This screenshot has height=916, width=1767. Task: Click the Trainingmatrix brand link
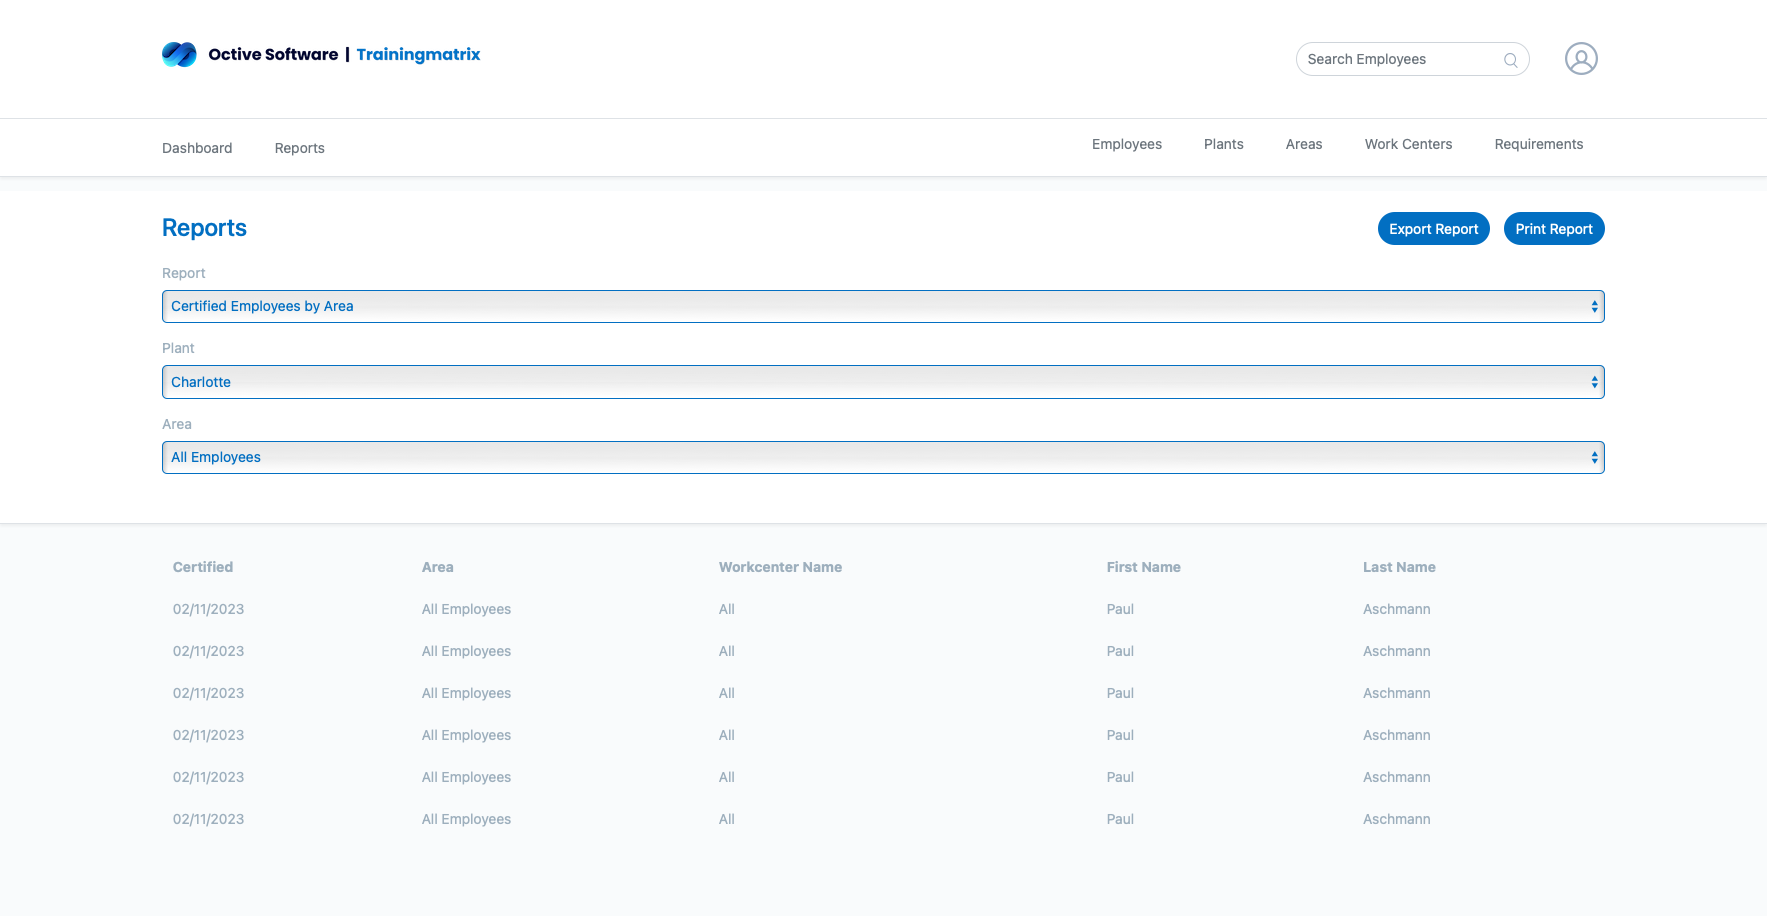click(418, 54)
